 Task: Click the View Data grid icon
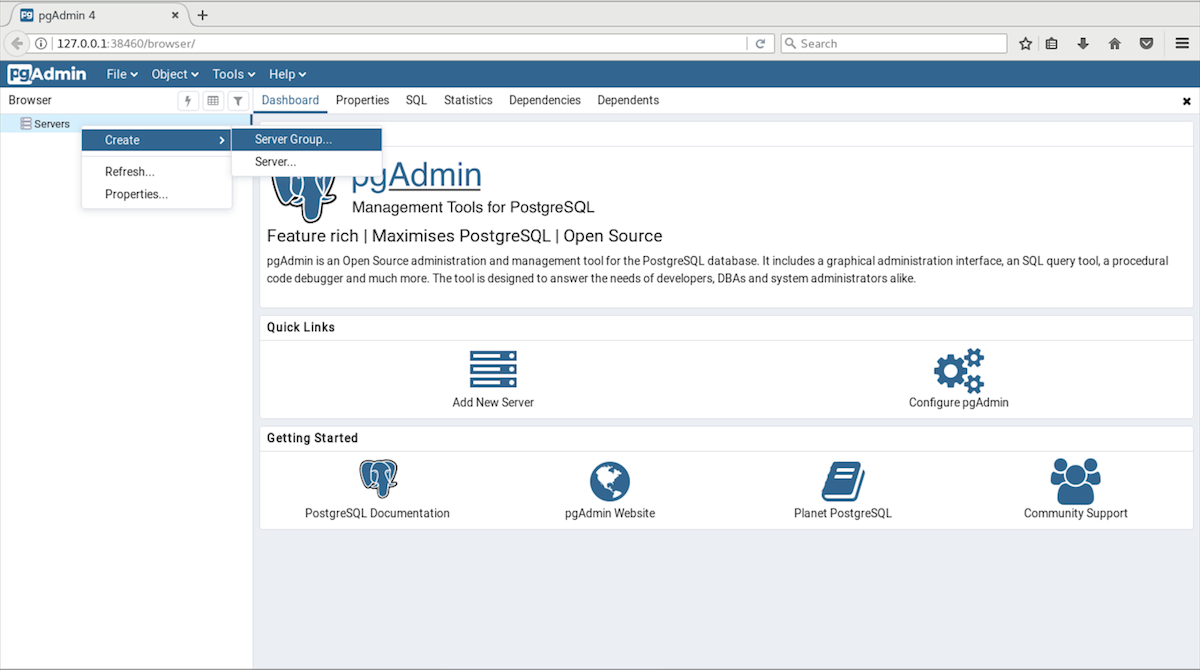point(213,101)
